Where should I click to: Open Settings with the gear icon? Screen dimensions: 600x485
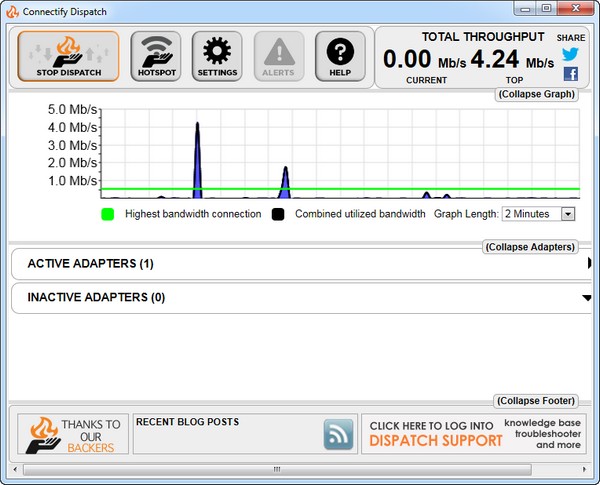(x=217, y=56)
